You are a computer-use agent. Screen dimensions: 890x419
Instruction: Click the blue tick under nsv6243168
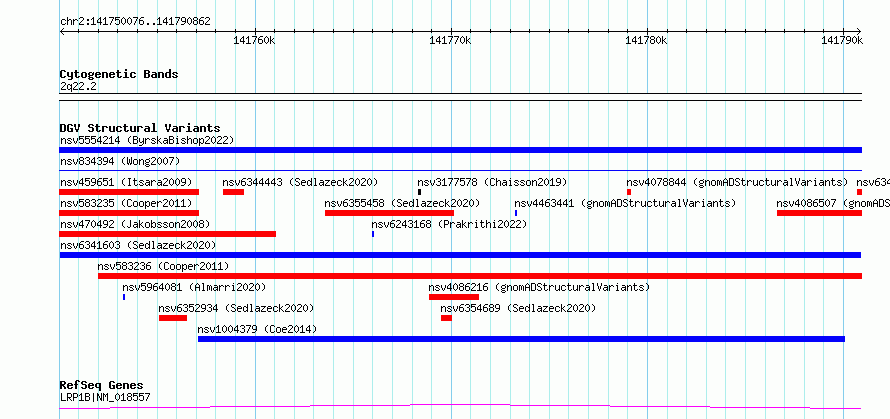(373, 234)
